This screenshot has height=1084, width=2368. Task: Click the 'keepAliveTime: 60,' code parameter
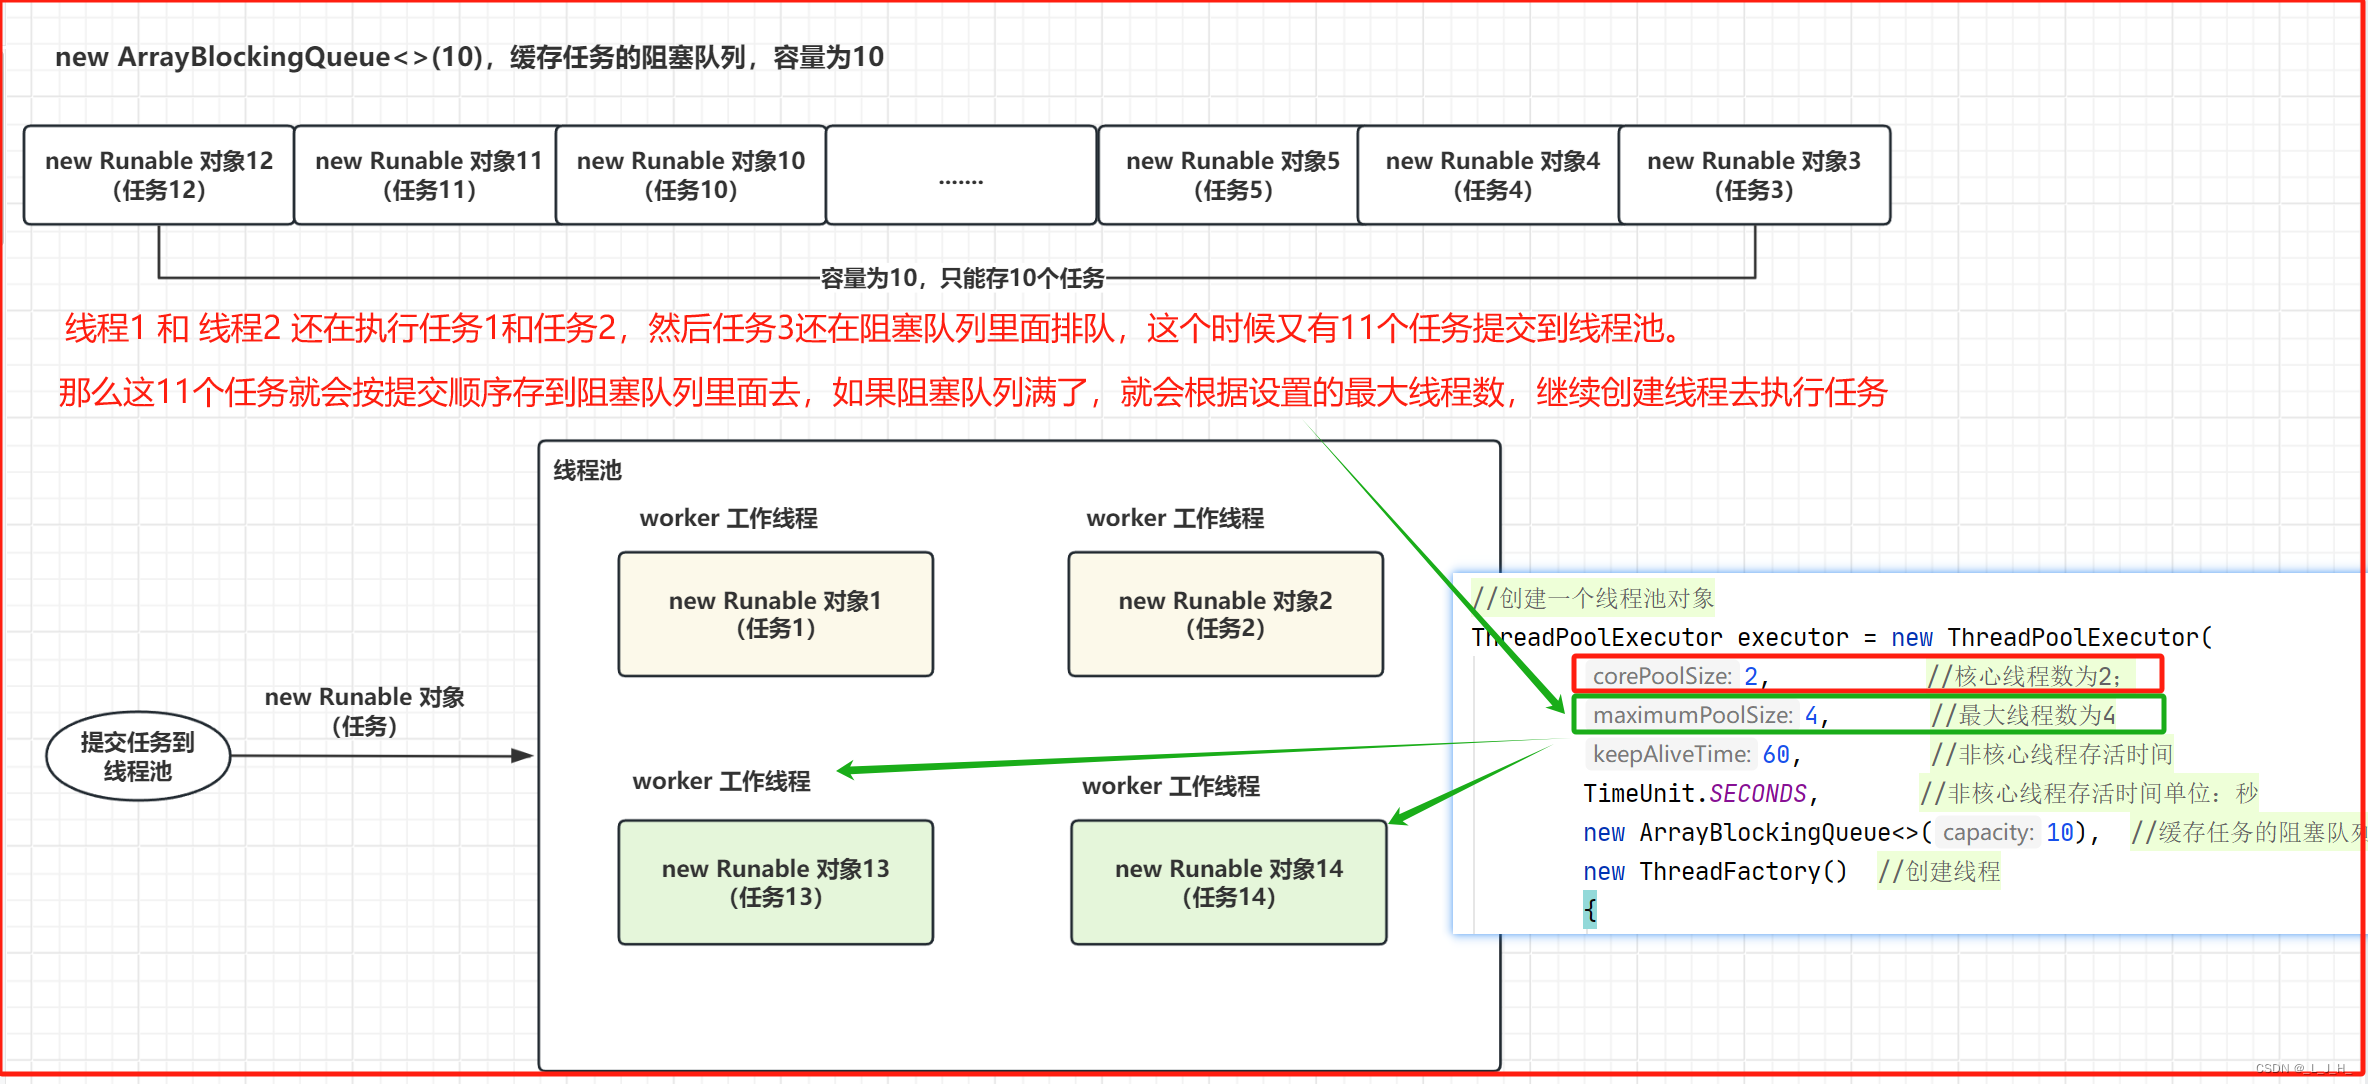(1697, 754)
